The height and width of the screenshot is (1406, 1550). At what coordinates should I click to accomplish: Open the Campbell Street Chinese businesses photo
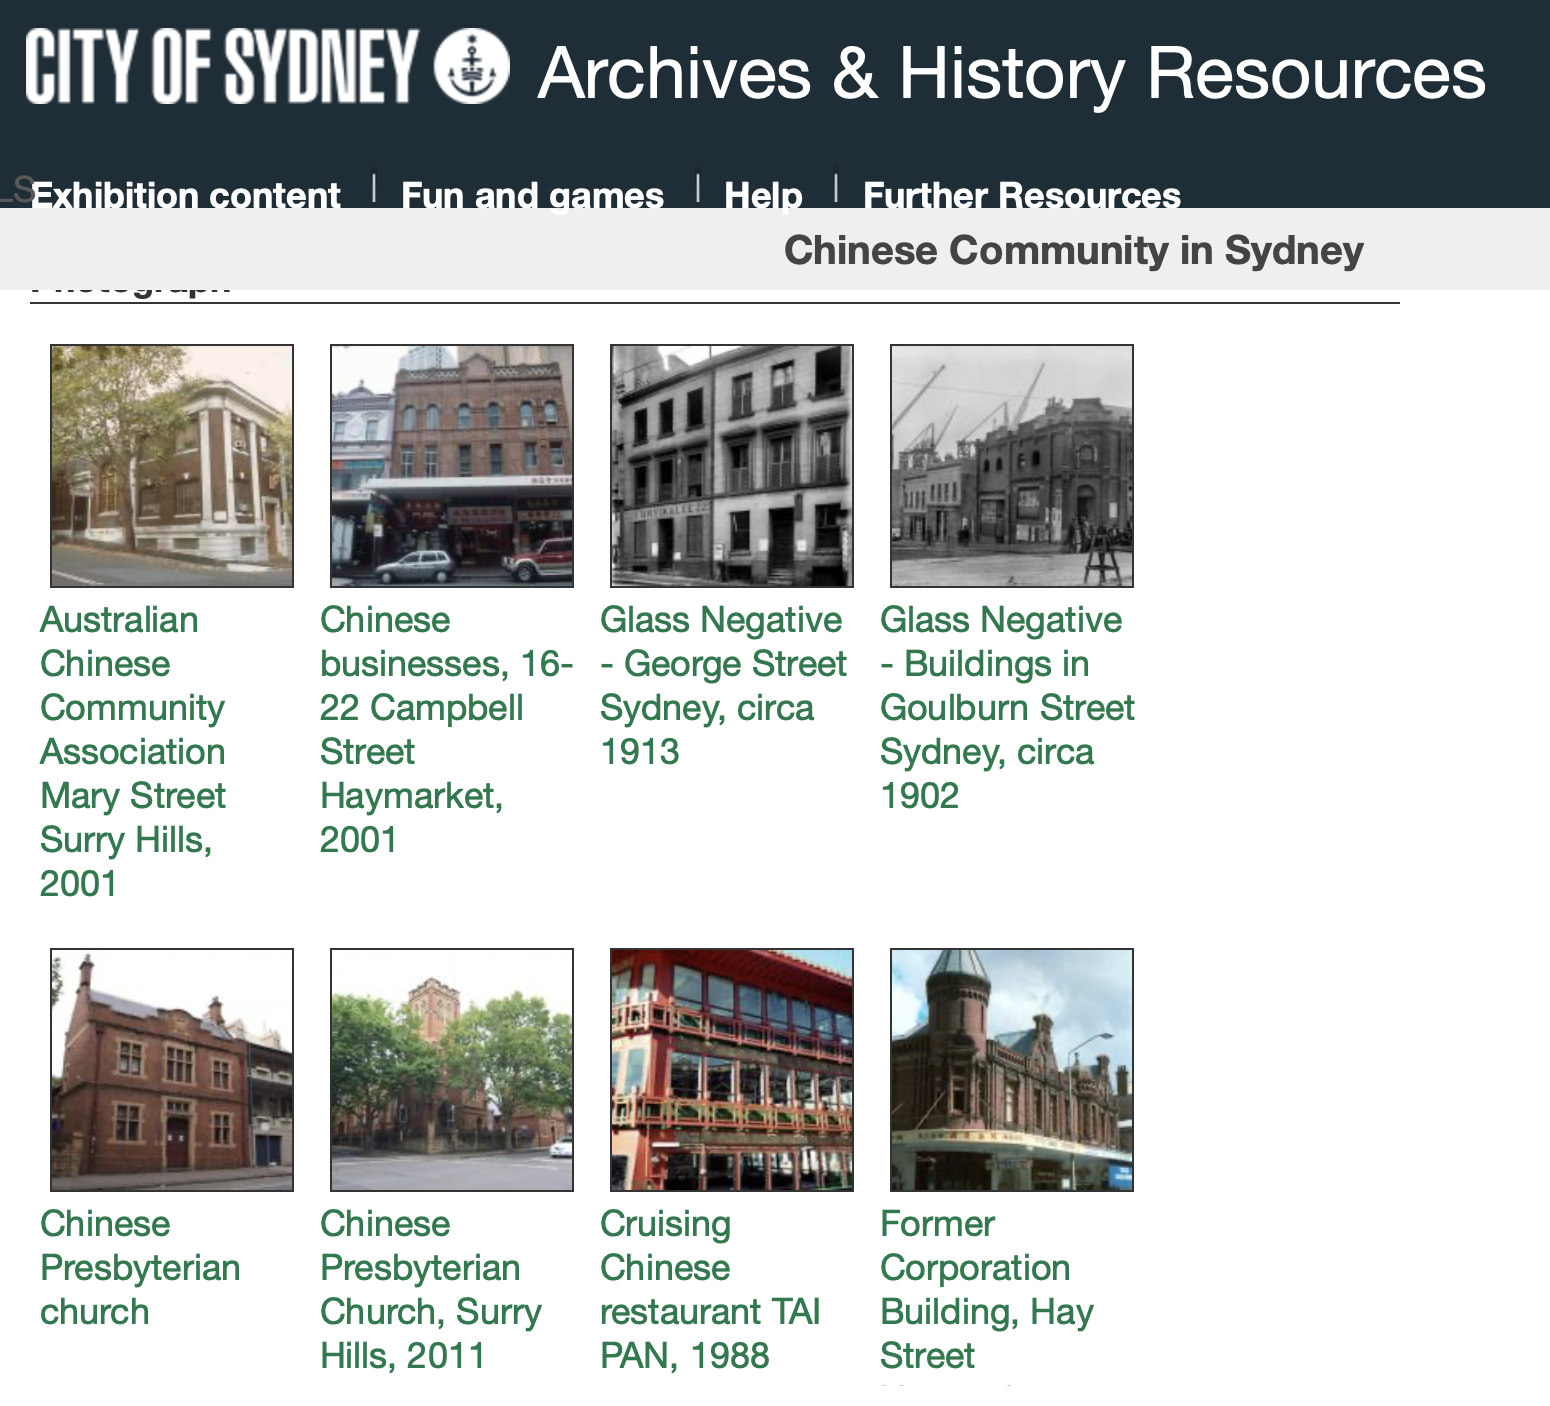[x=452, y=466]
